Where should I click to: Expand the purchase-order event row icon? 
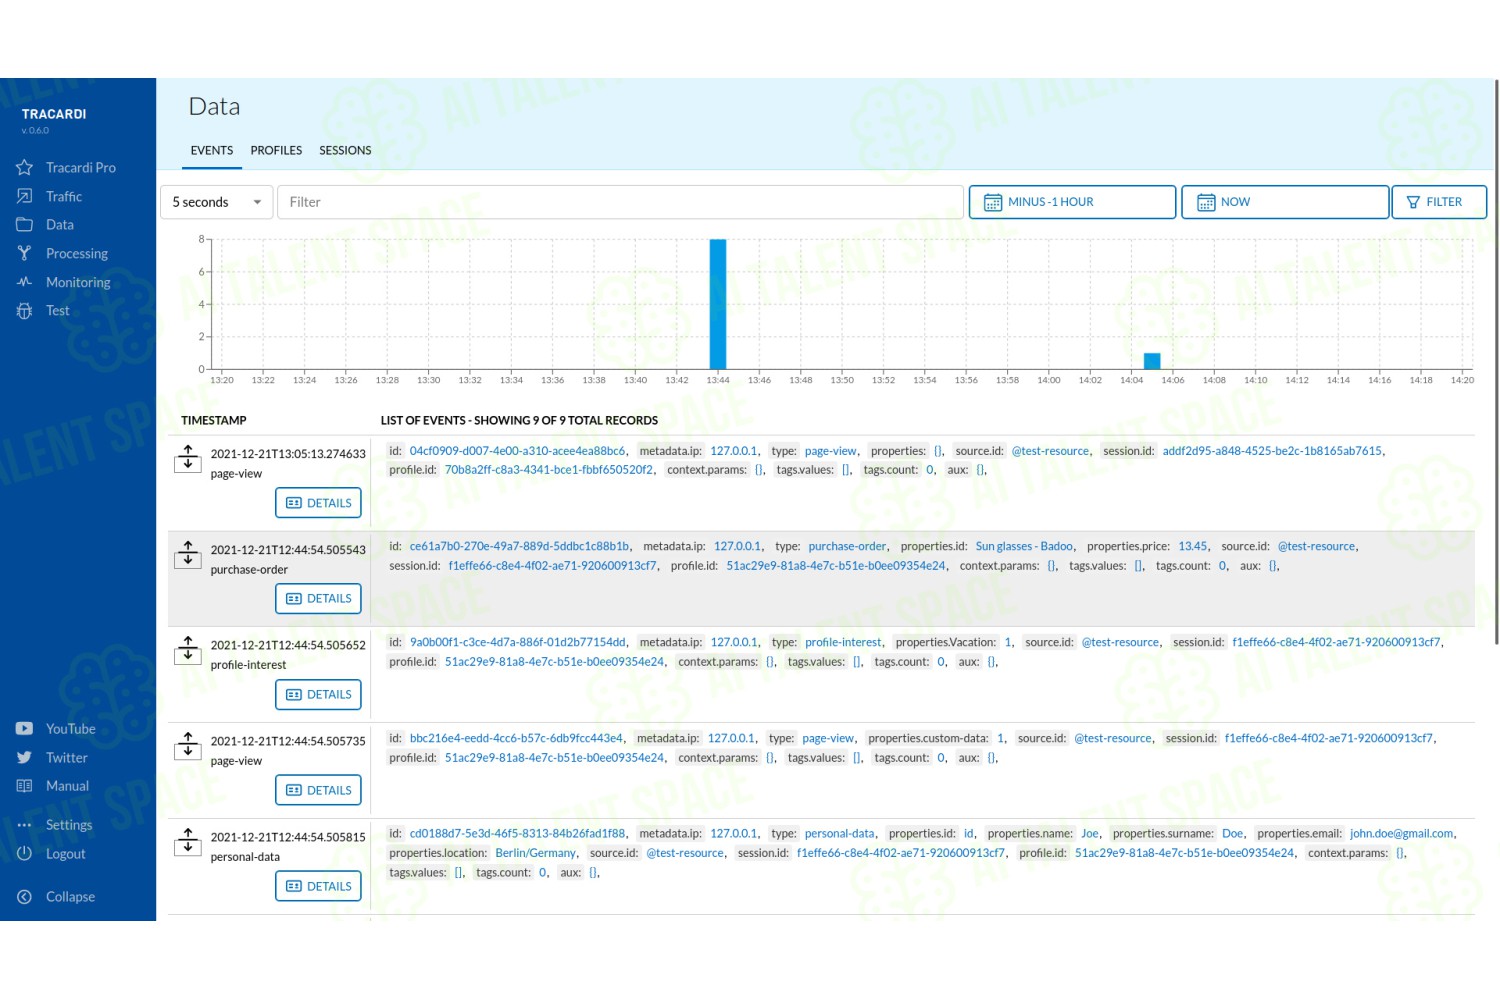pyautogui.click(x=188, y=554)
